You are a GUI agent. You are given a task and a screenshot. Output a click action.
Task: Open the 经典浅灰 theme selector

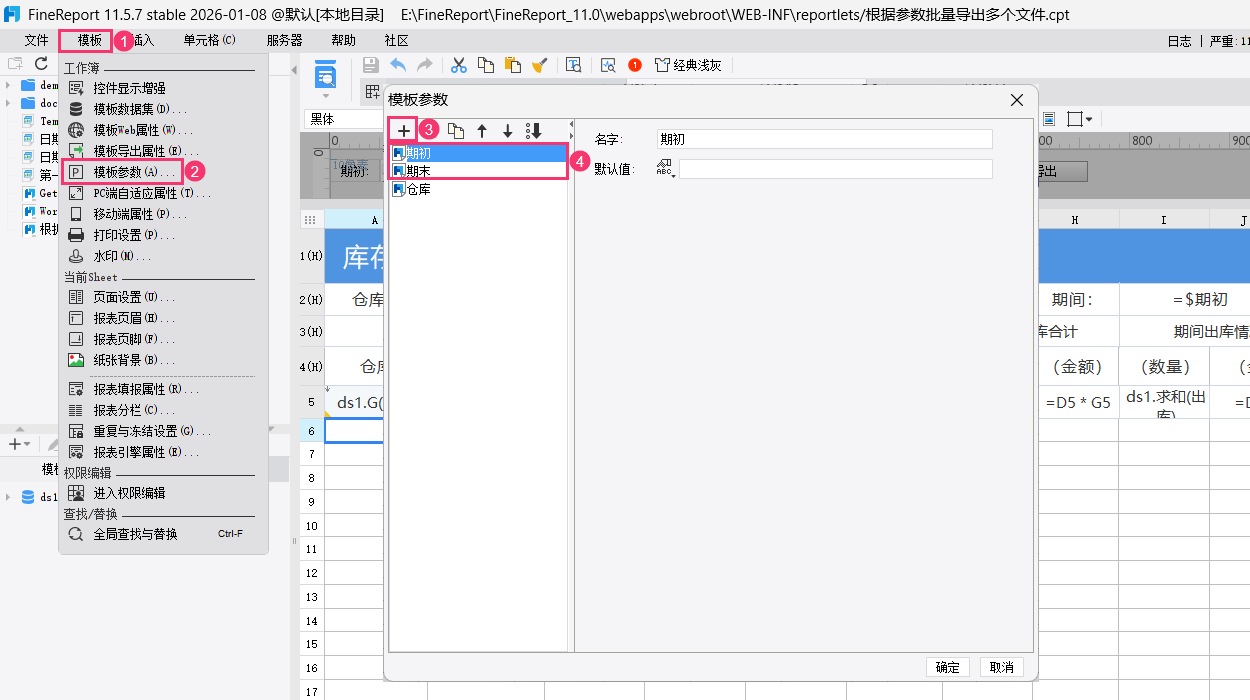click(688, 65)
